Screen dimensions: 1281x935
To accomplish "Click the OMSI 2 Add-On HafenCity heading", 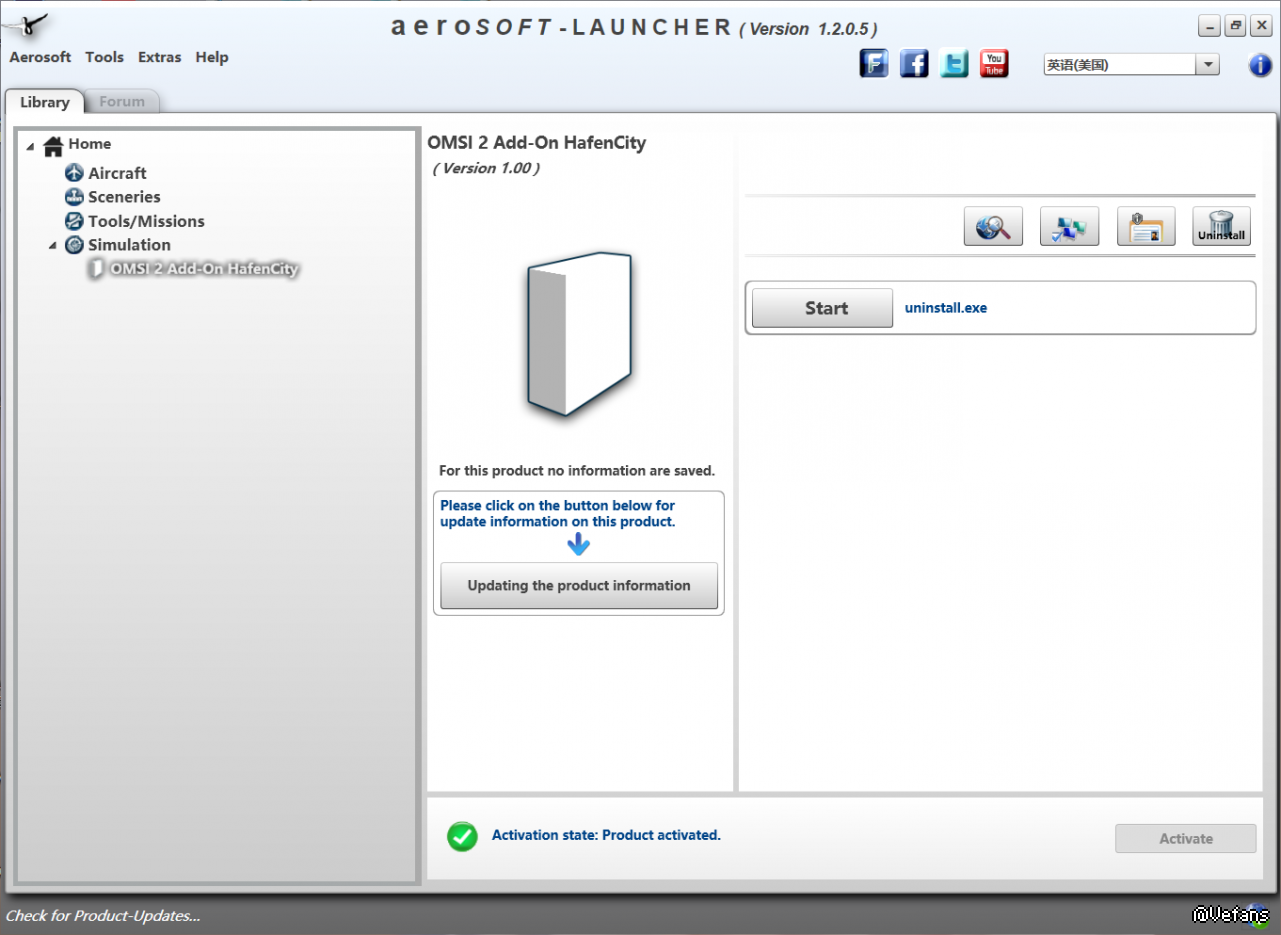I will pyautogui.click(x=537, y=143).
